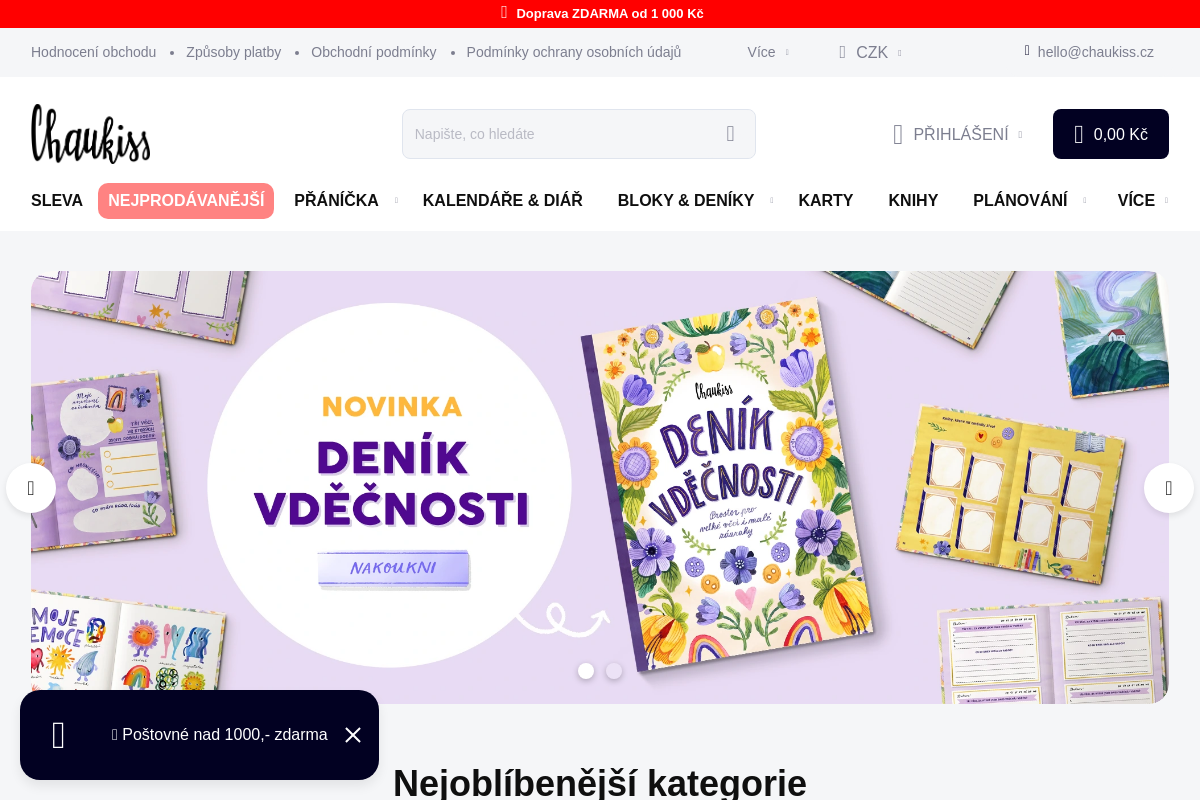This screenshot has height=800, width=1200.
Task: Open the shopping cart showing 0,00 Kč
Action: (x=1111, y=134)
